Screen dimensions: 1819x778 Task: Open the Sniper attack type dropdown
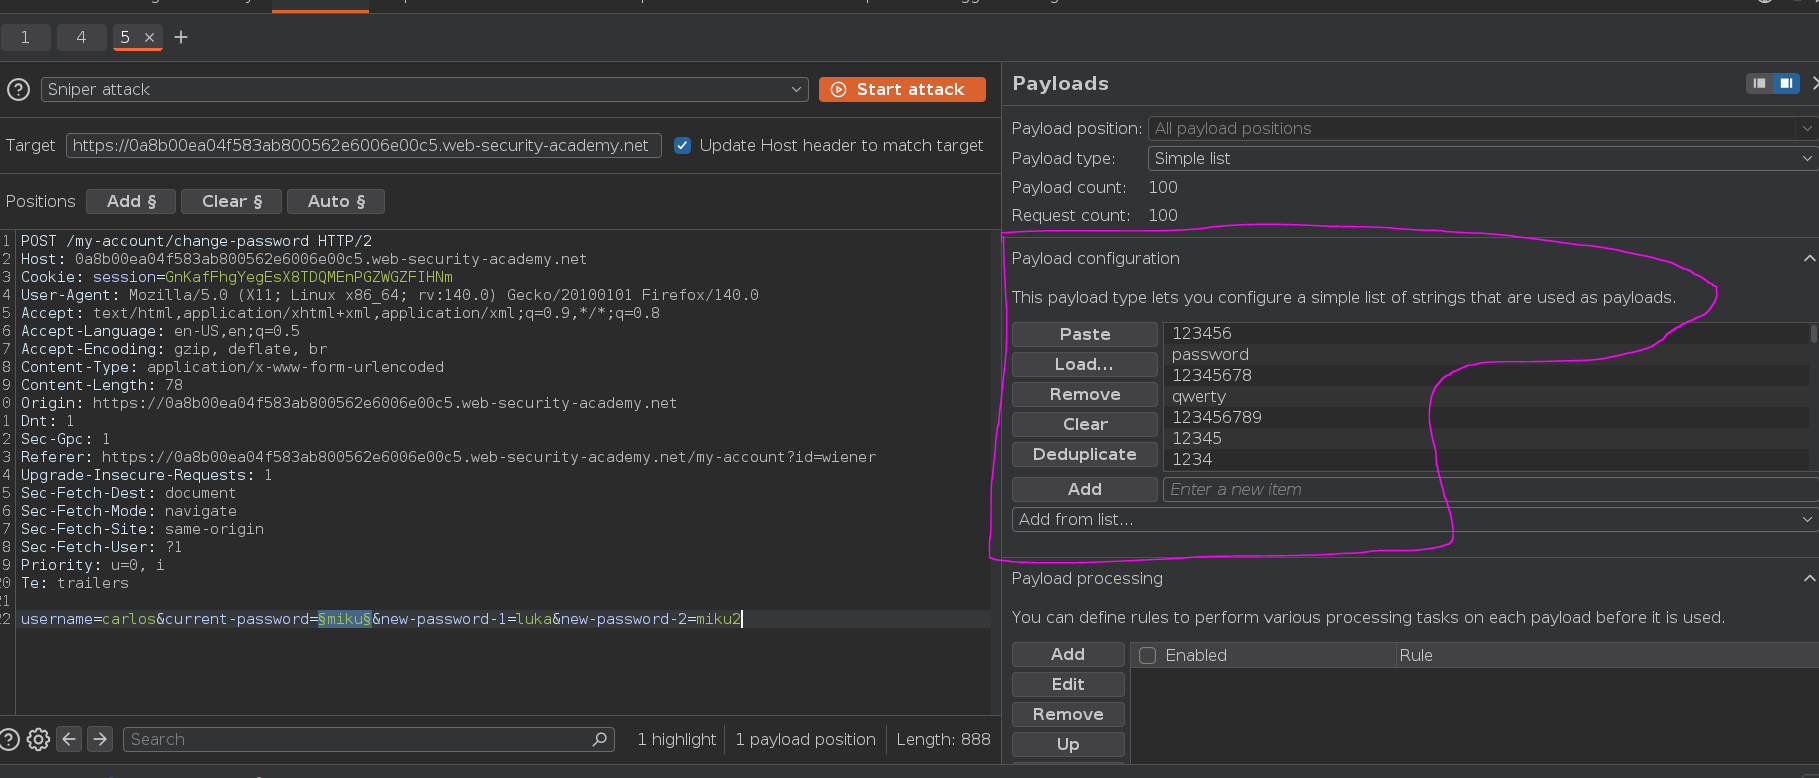pyautogui.click(x=425, y=89)
